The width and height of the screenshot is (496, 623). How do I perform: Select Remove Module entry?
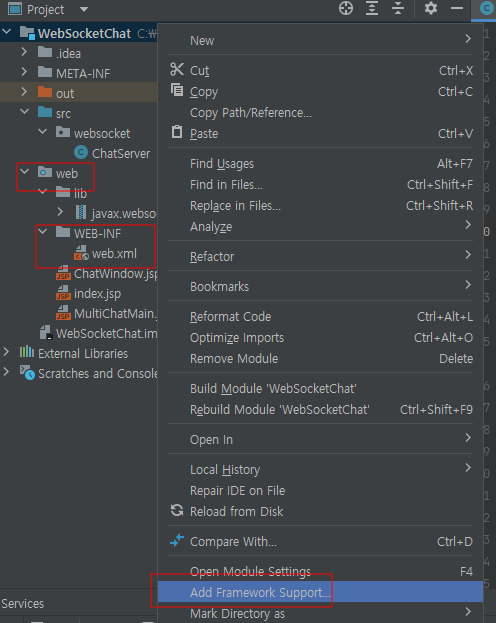[320, 359]
